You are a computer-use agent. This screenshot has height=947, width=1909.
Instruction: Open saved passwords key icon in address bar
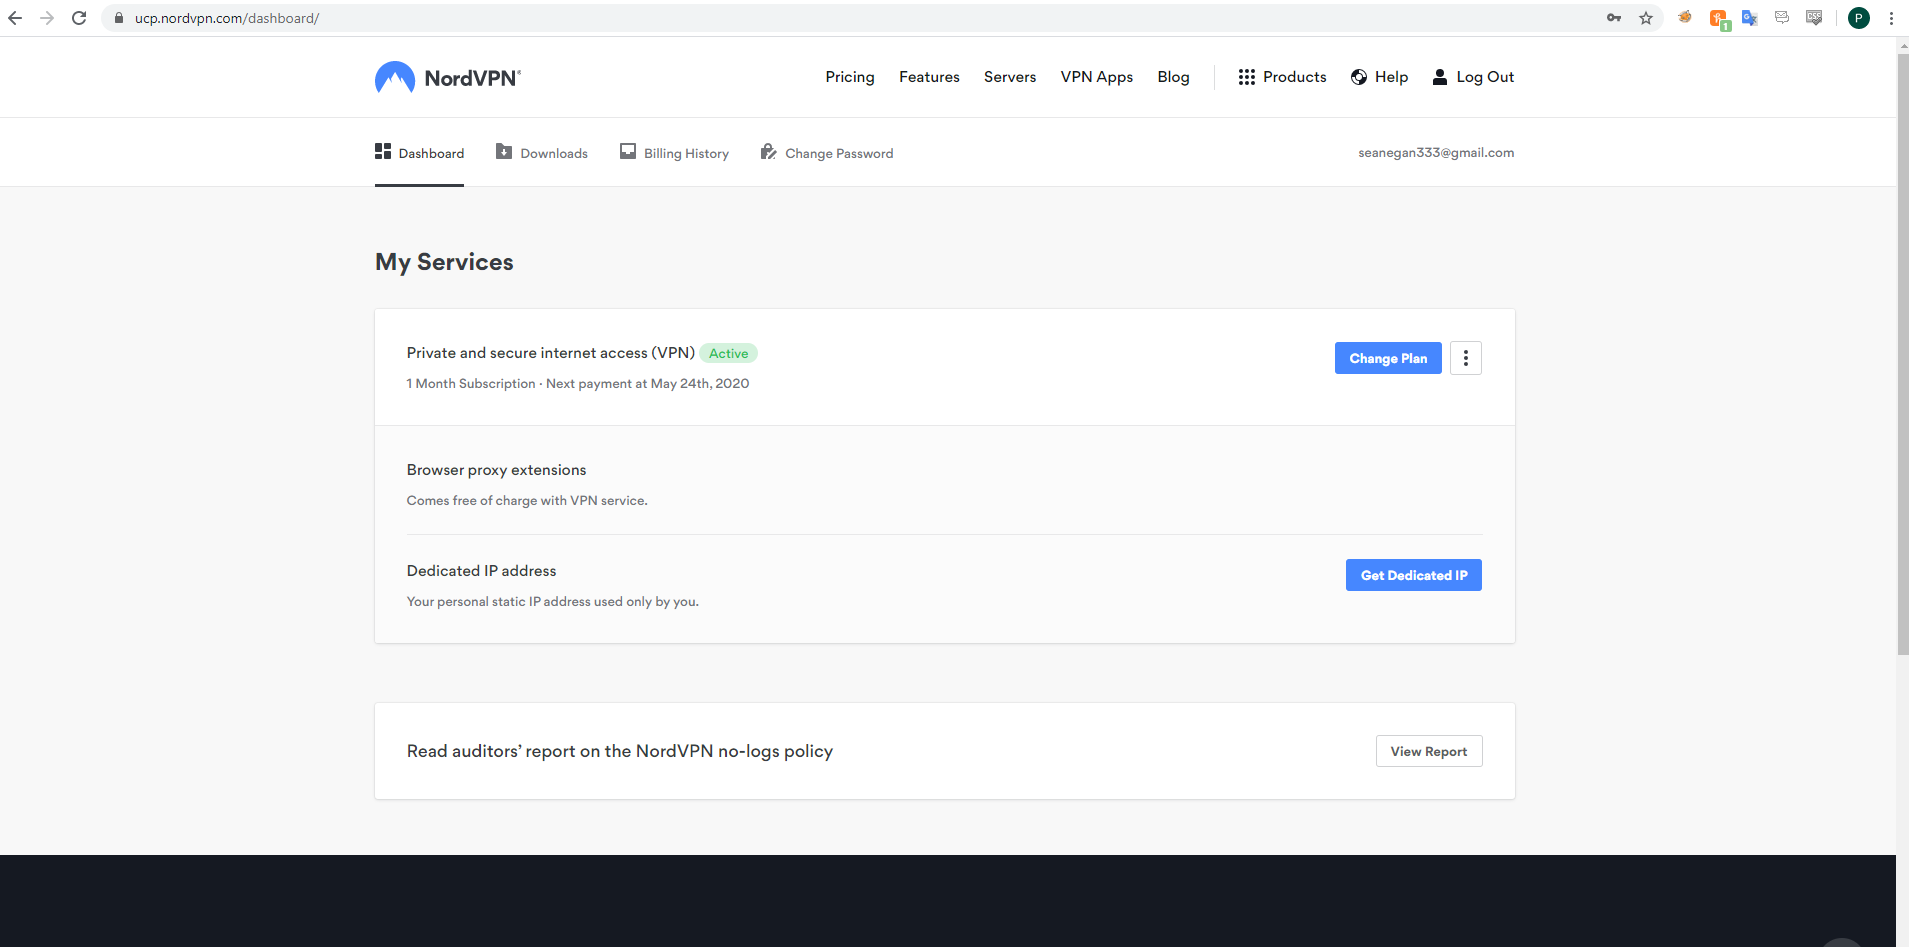coord(1614,18)
